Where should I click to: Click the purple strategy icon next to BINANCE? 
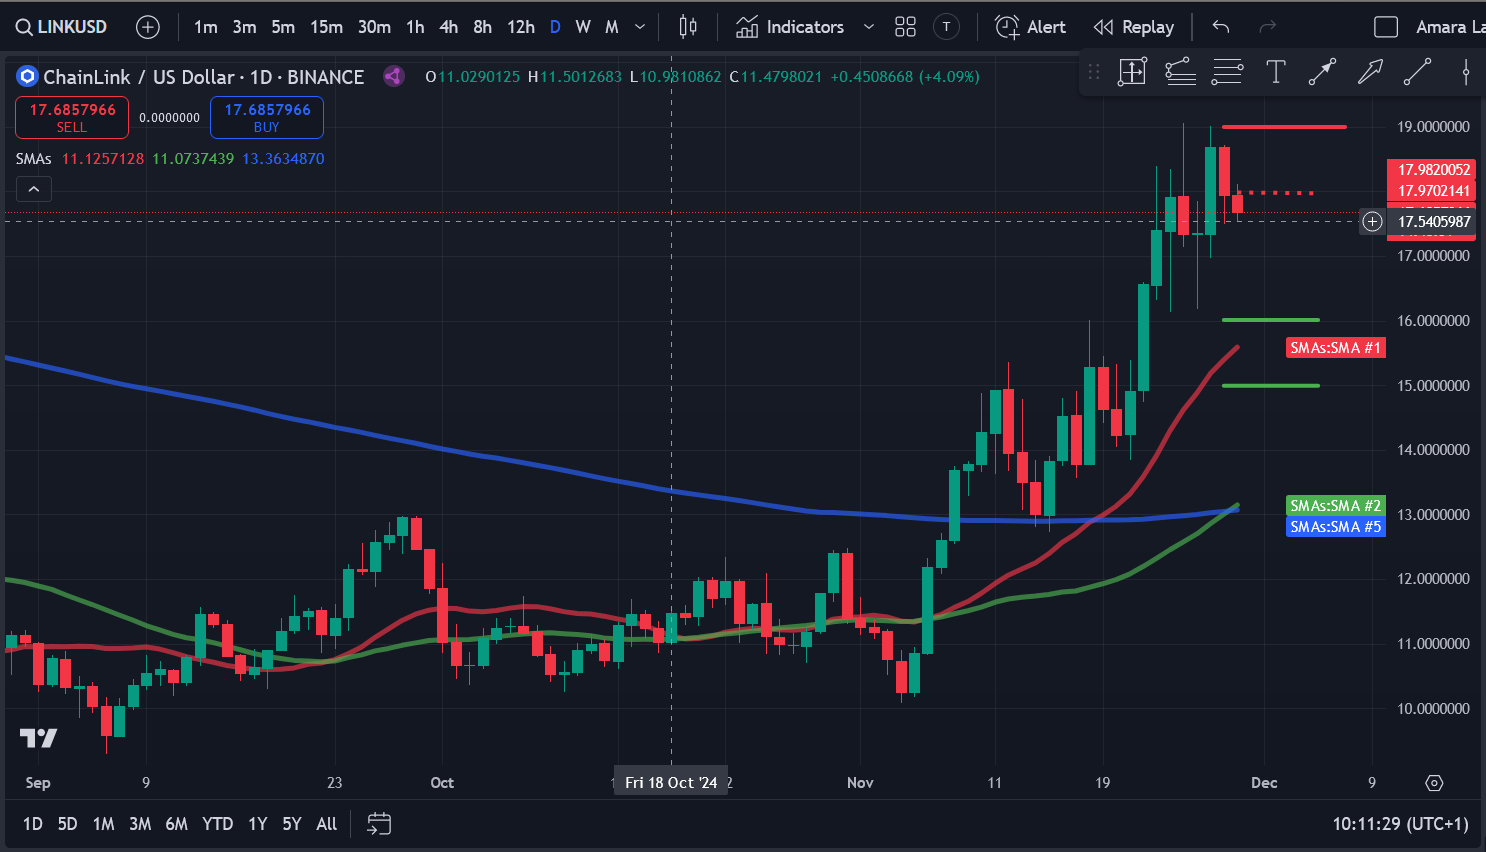click(394, 76)
